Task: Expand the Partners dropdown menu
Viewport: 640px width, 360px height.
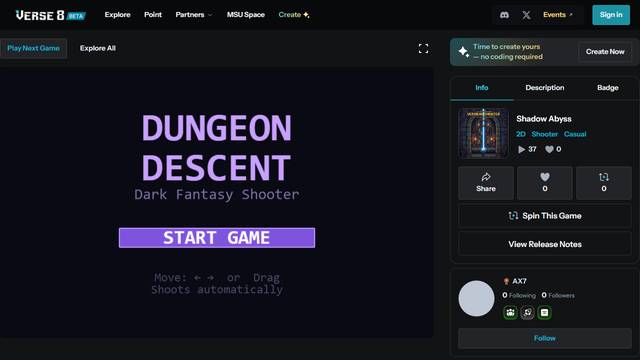Action: 194,15
